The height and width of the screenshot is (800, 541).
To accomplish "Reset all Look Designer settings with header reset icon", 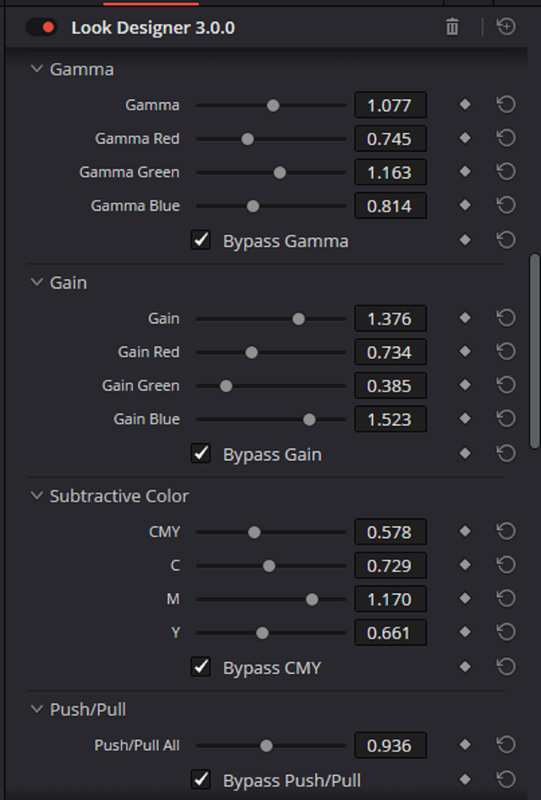I will [x=506, y=27].
